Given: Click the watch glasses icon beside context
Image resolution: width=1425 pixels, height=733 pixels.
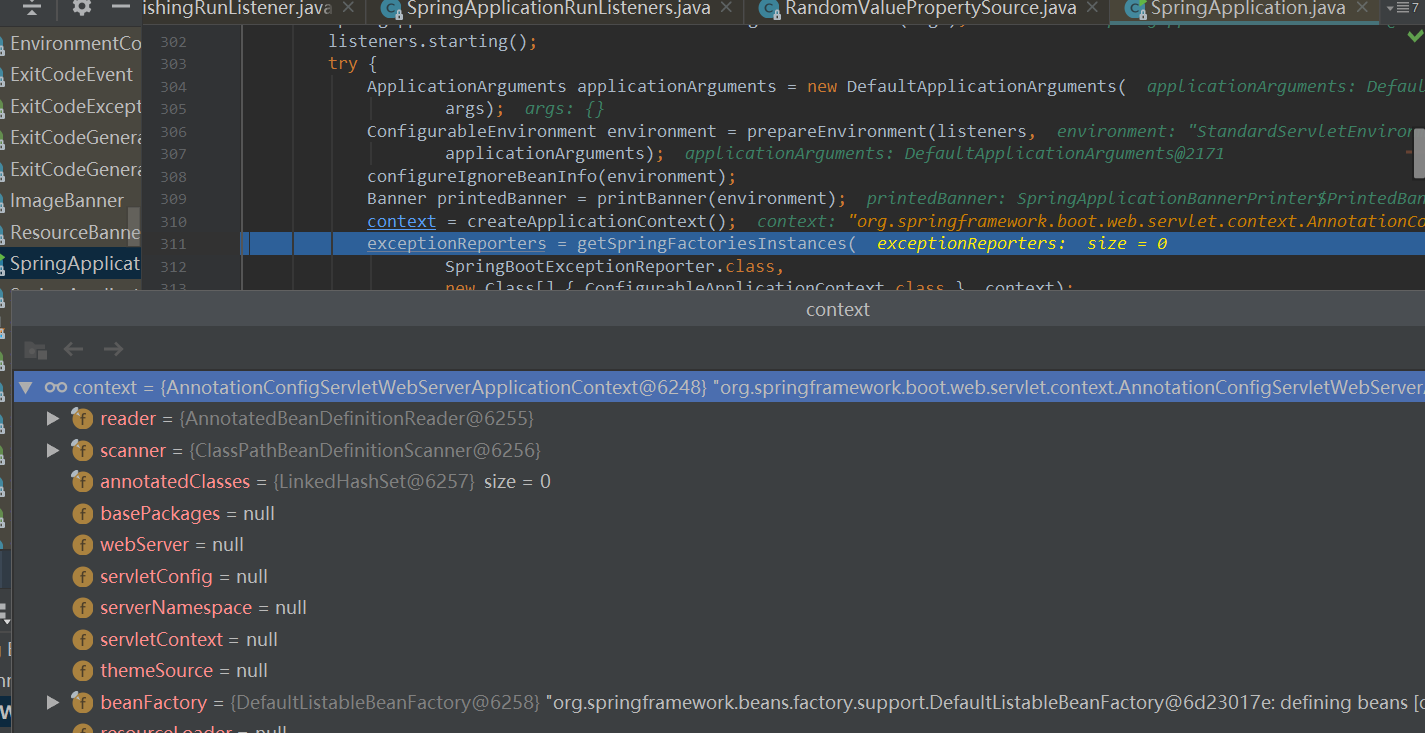Looking at the screenshot, I should 56,388.
